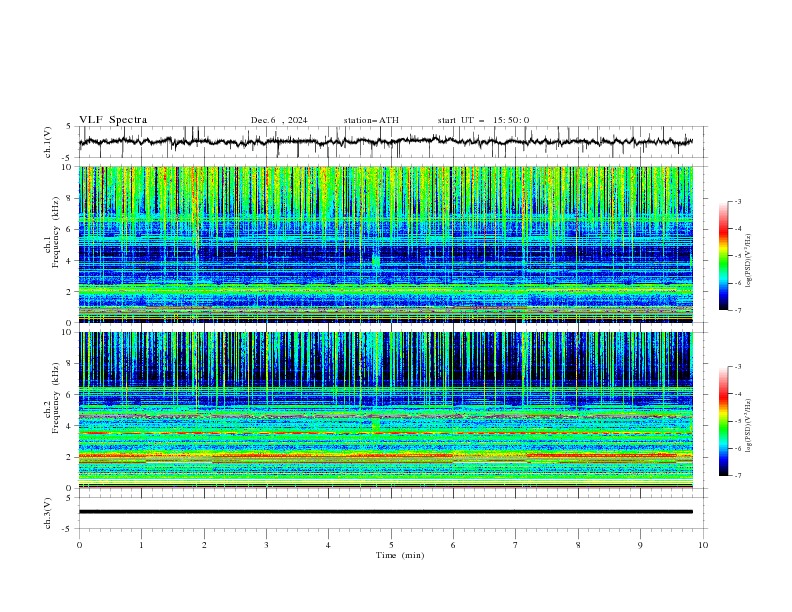The width and height of the screenshot is (792, 612).
Task: Click the time axis tick label '0'
Action: [x=79, y=545]
